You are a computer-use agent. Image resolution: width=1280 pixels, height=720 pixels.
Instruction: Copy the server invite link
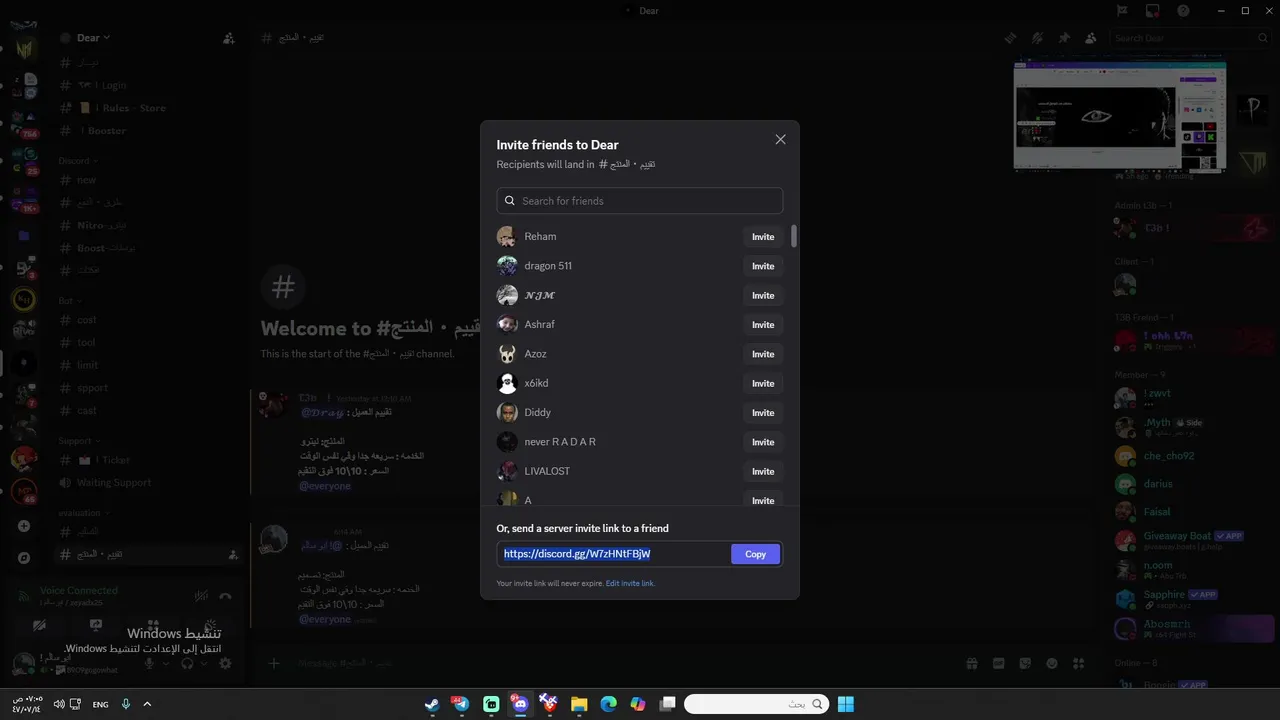coord(755,554)
